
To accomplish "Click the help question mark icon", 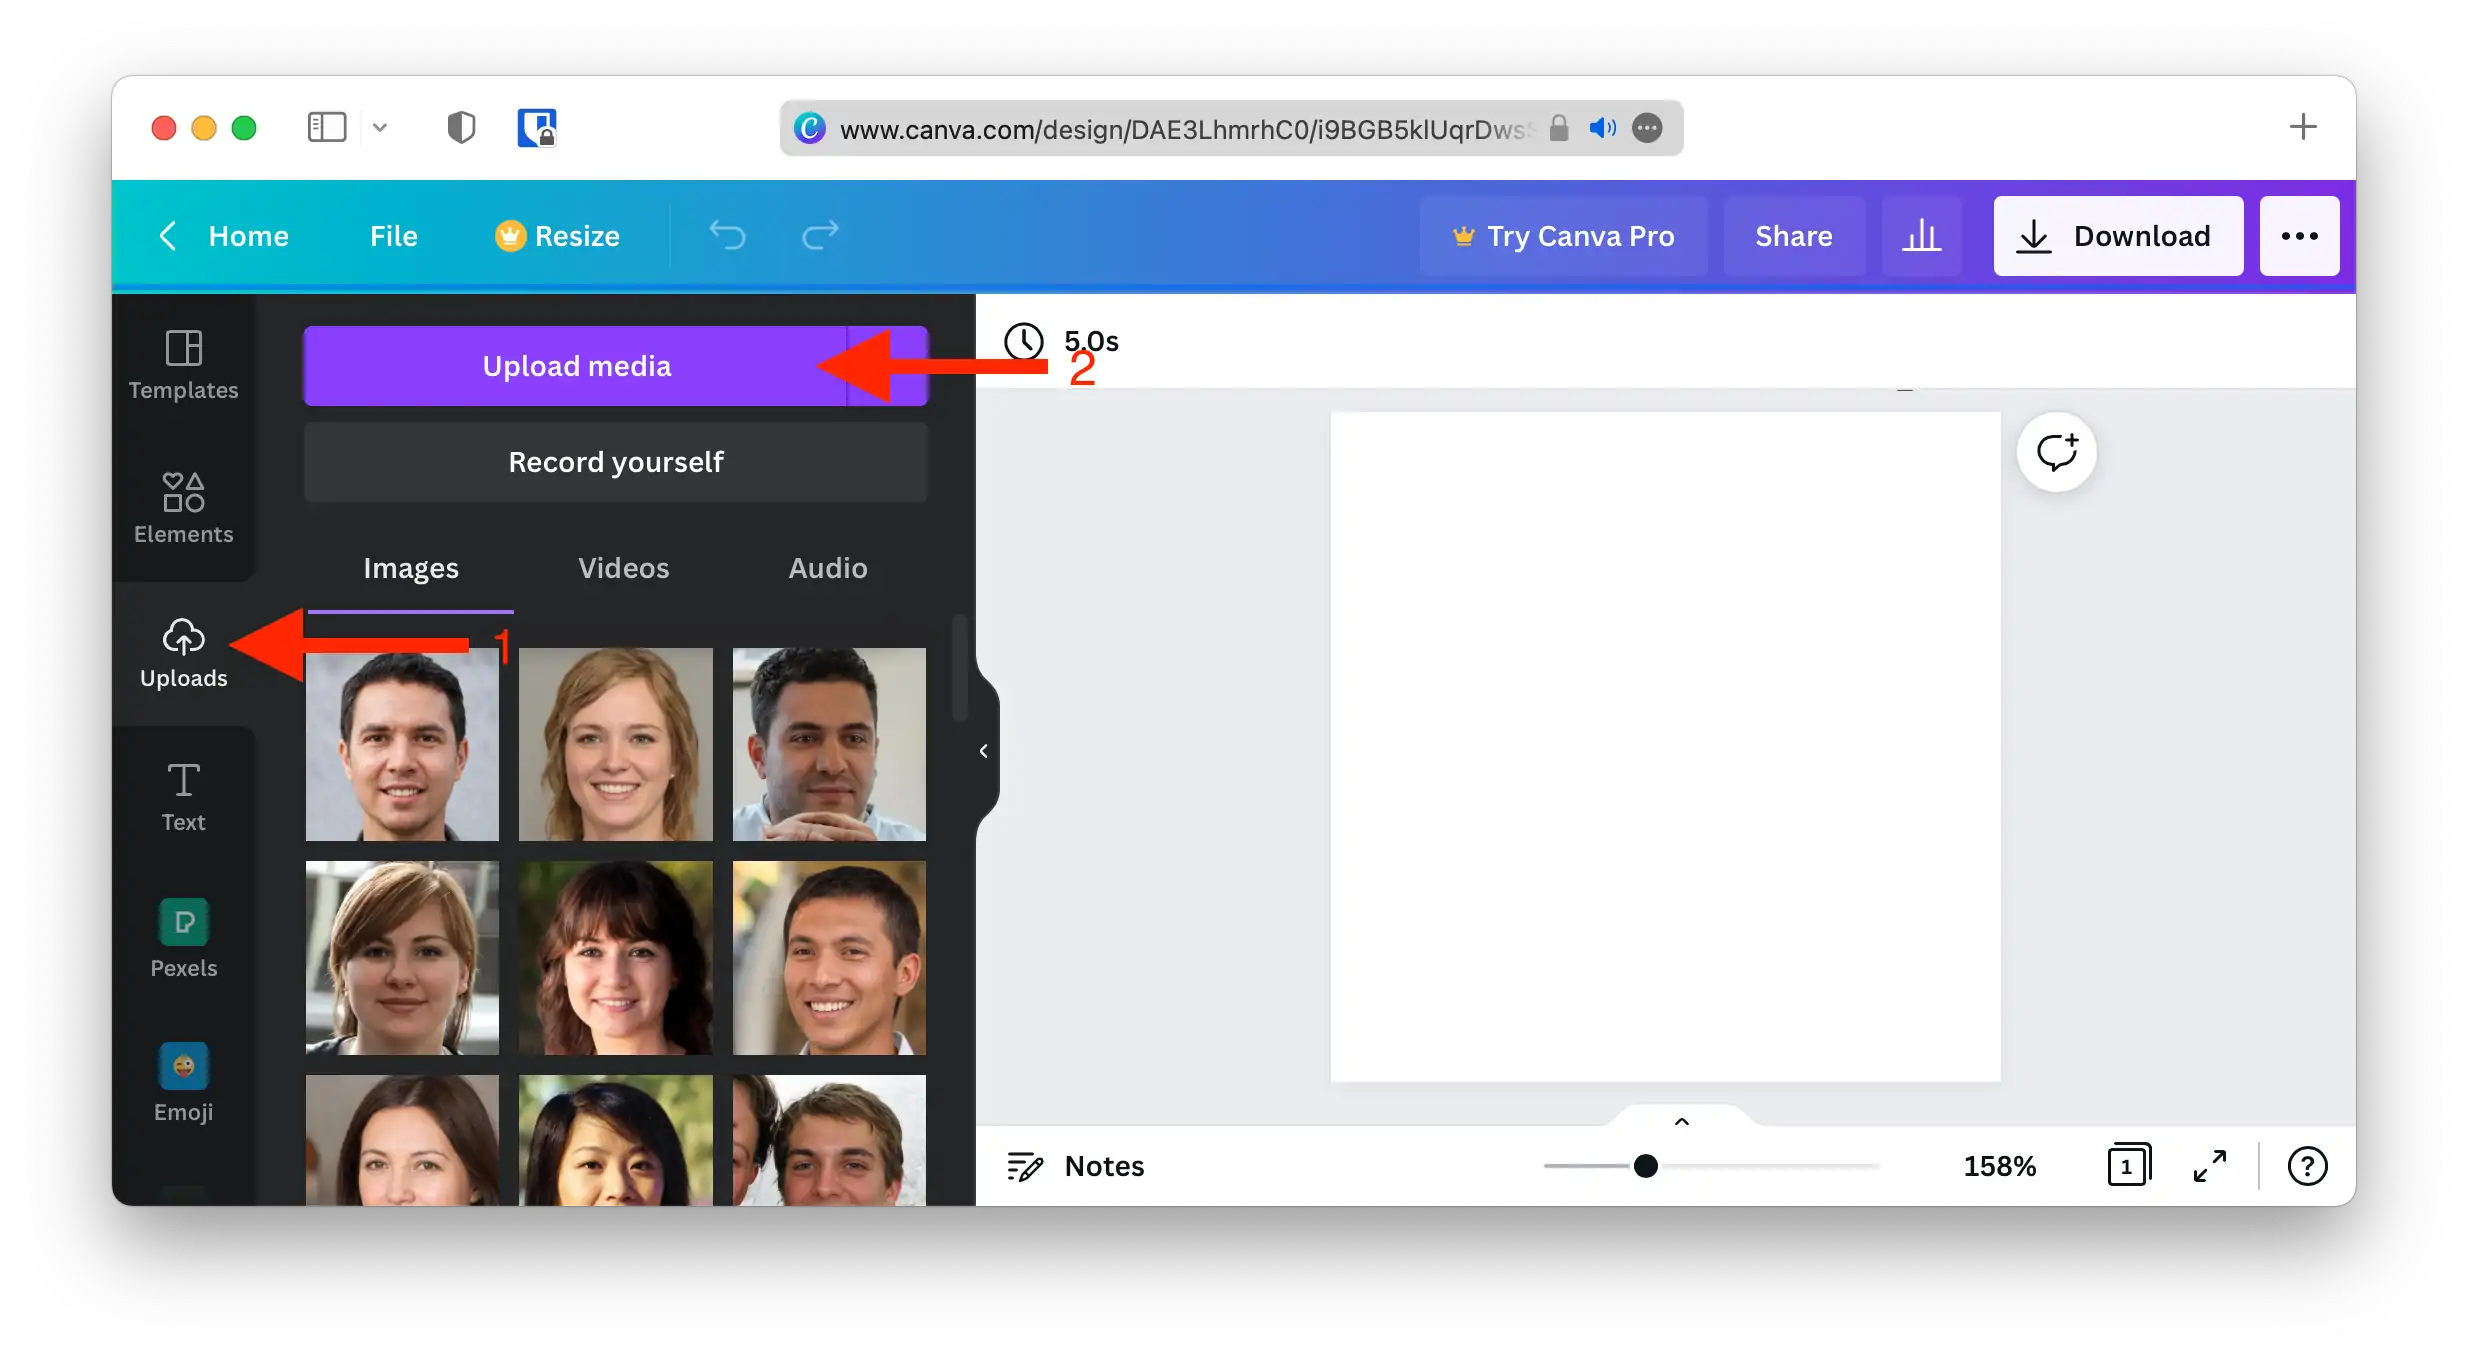I will pyautogui.click(x=2307, y=1166).
